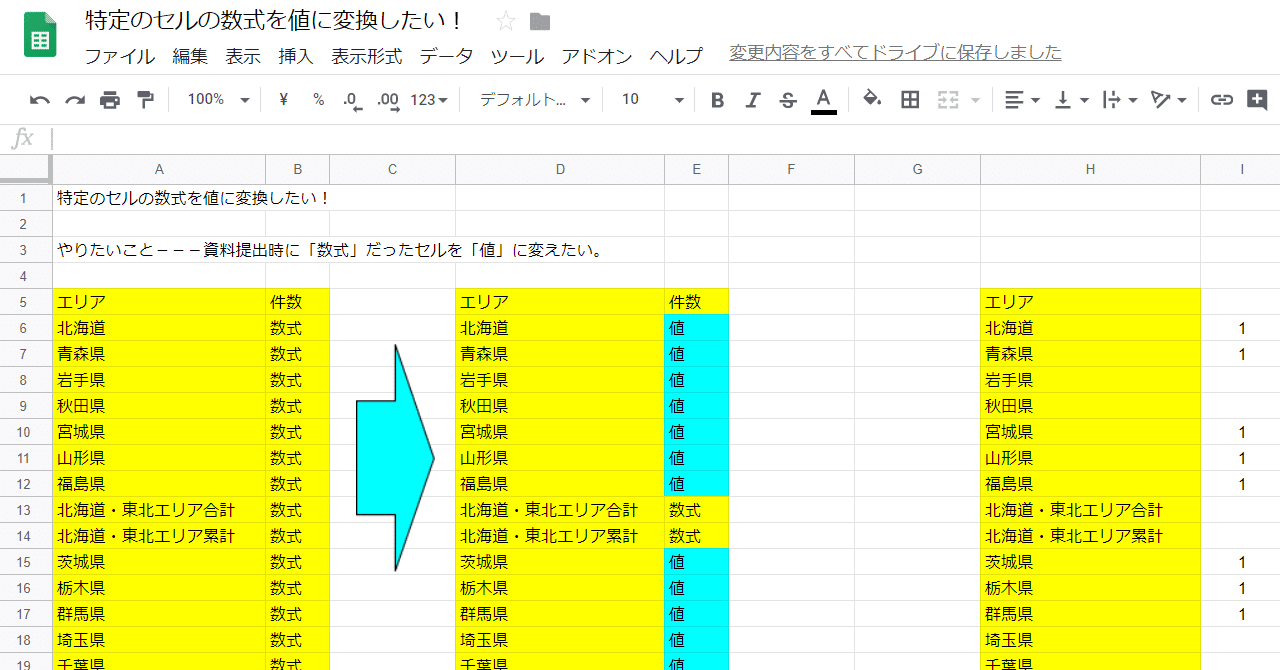Image resolution: width=1280 pixels, height=670 pixels.
Task: Select cell A17 群馬県
Action: click(x=159, y=614)
